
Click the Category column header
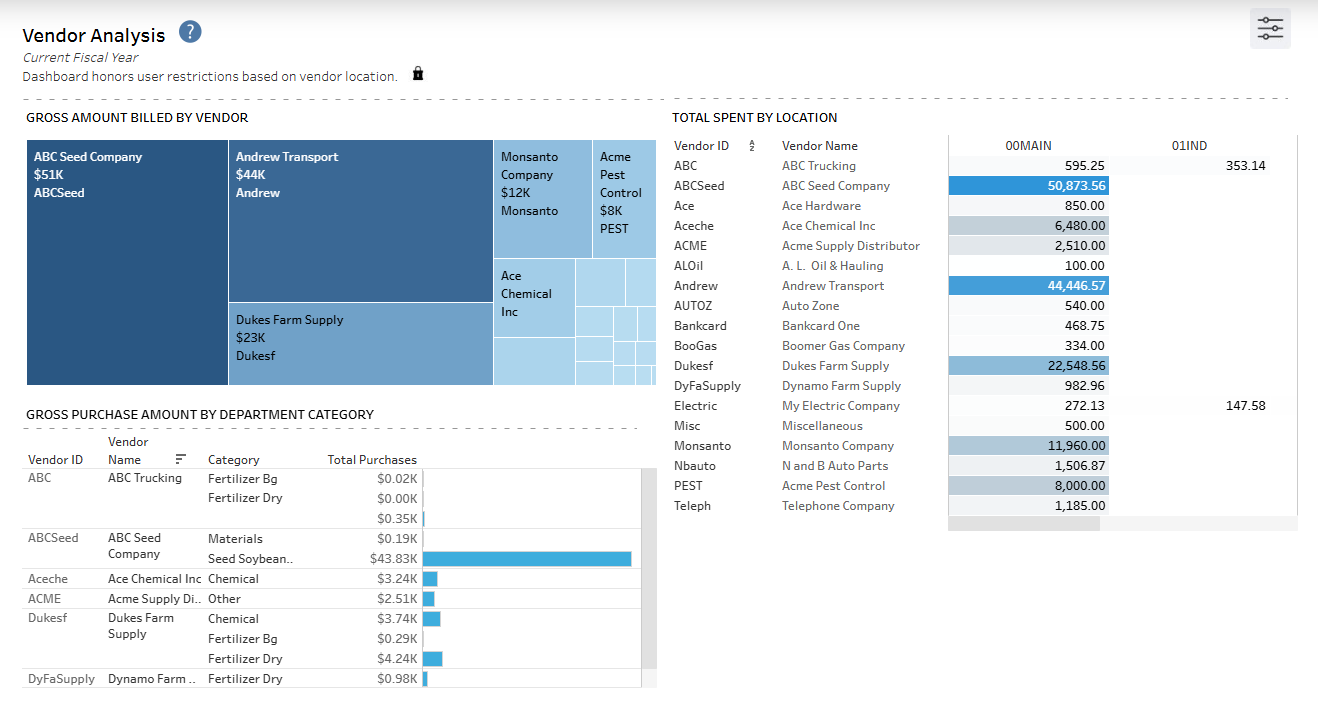pos(234,460)
